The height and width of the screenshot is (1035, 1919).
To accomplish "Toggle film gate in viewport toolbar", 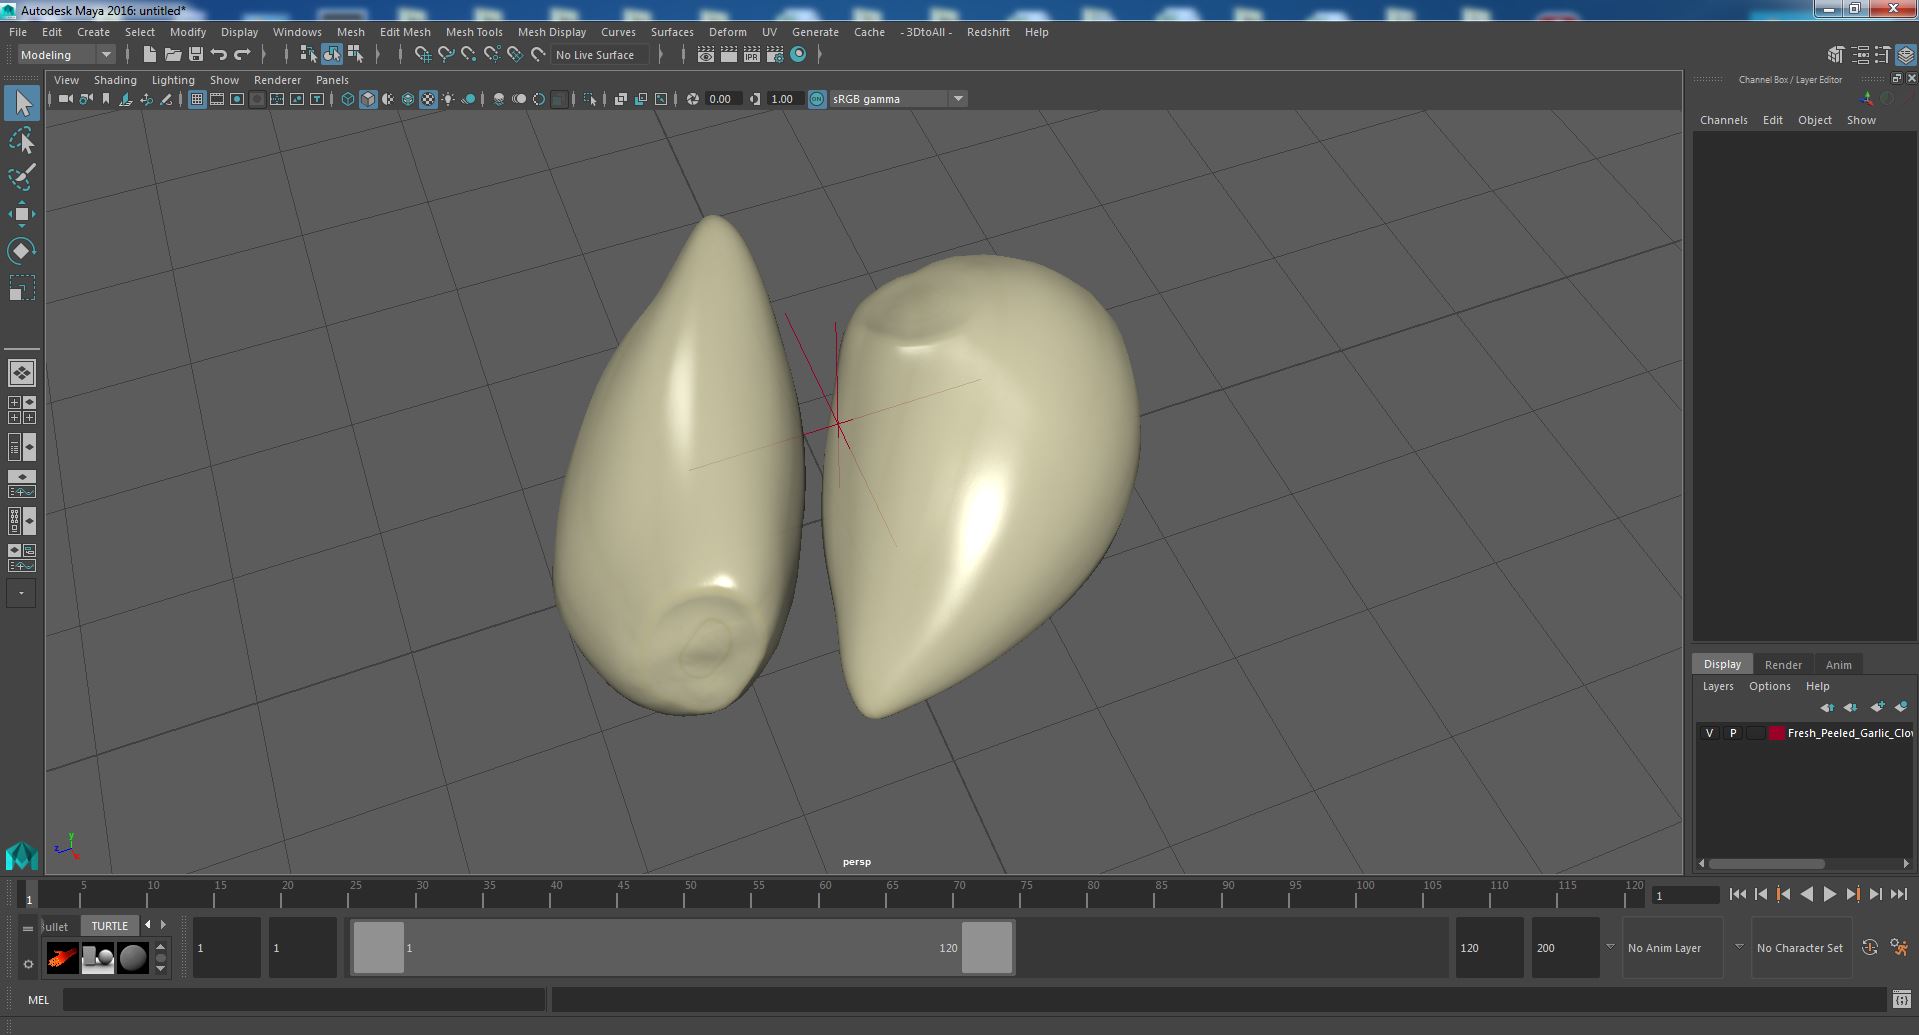I will (217, 99).
